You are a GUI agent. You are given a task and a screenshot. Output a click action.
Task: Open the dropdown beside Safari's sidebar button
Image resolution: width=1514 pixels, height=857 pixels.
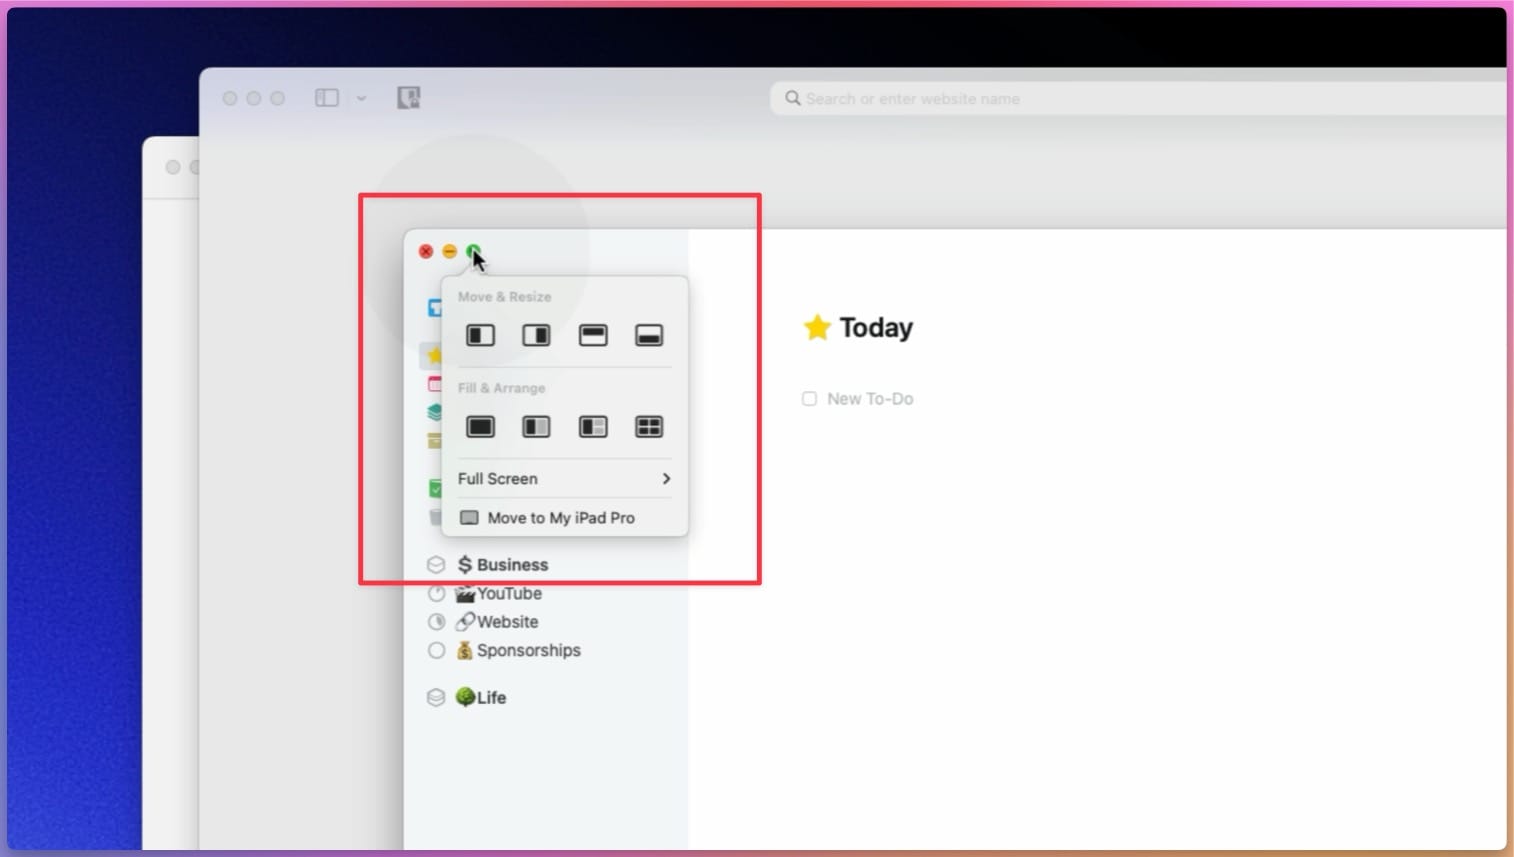361,98
